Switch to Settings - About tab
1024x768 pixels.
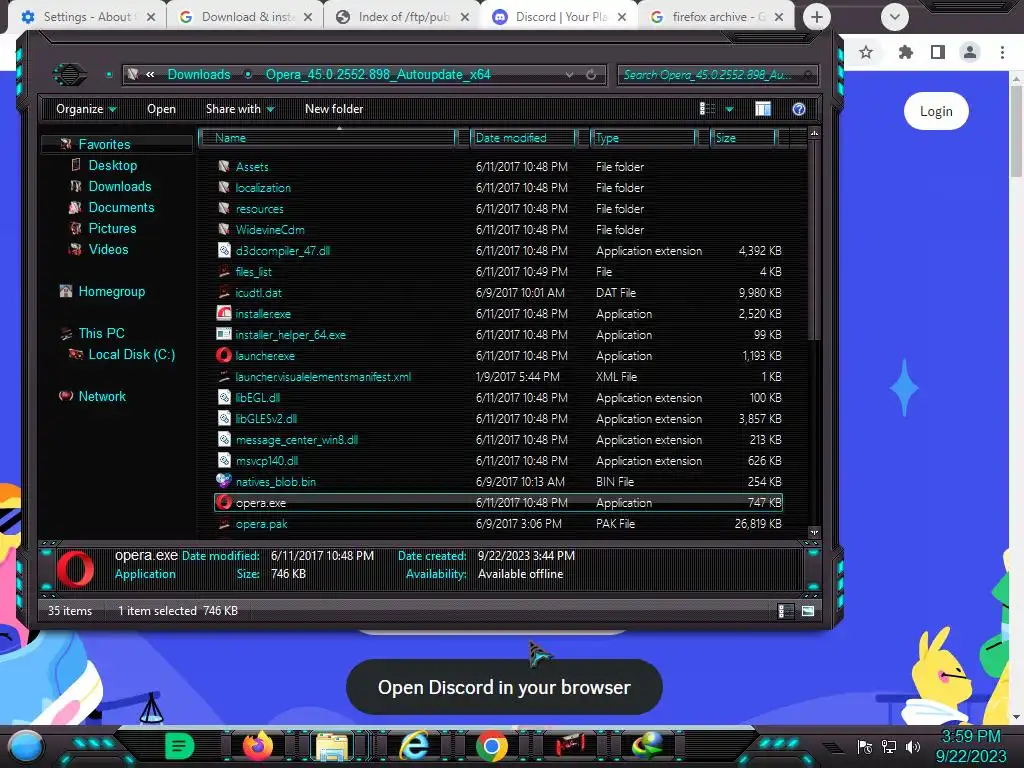click(87, 17)
